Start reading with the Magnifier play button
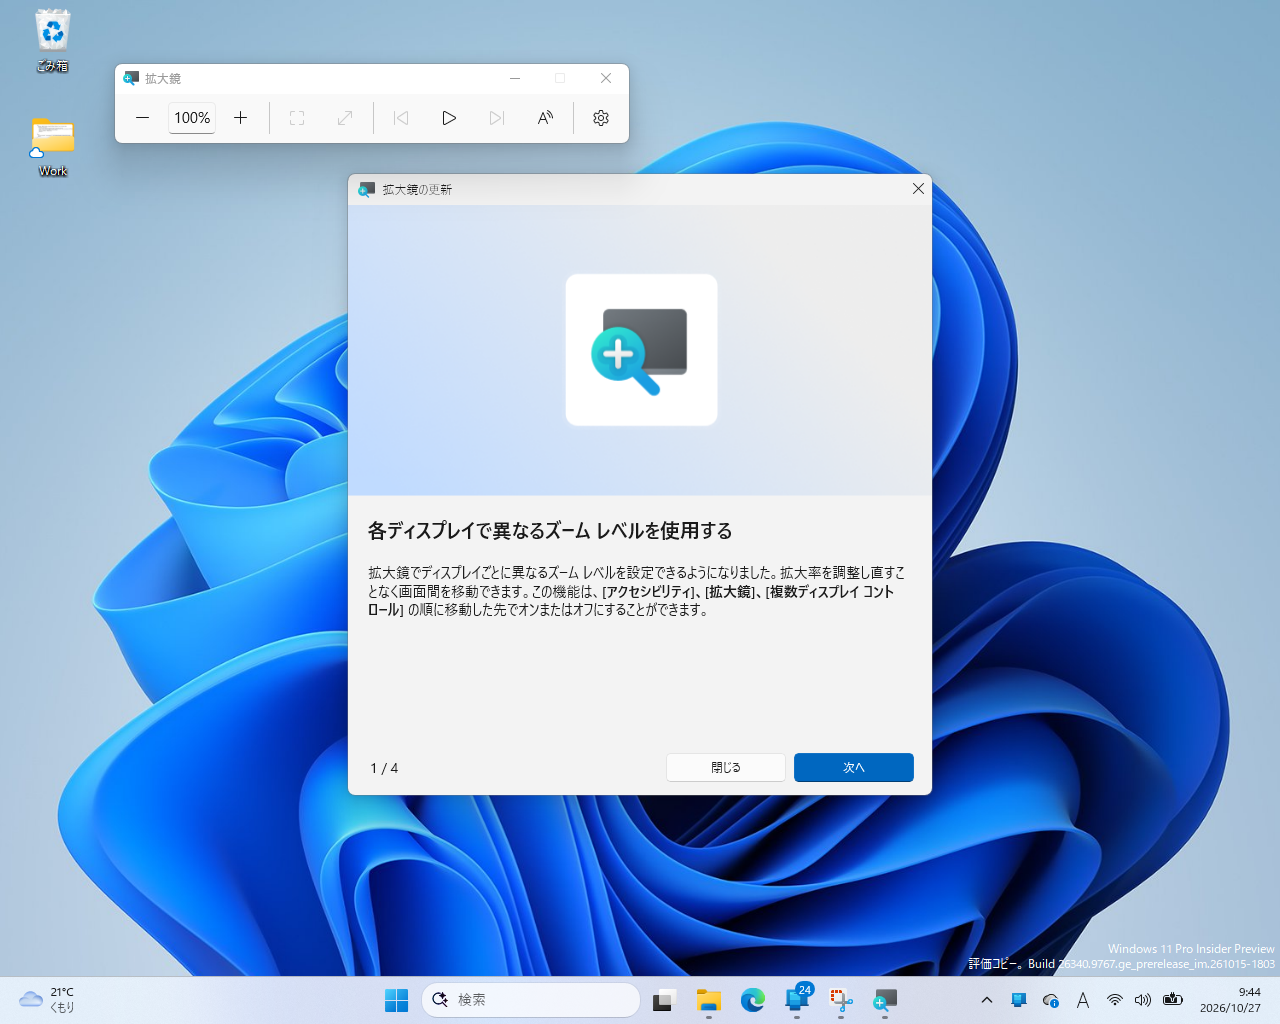This screenshot has height=1024, width=1280. pyautogui.click(x=449, y=118)
